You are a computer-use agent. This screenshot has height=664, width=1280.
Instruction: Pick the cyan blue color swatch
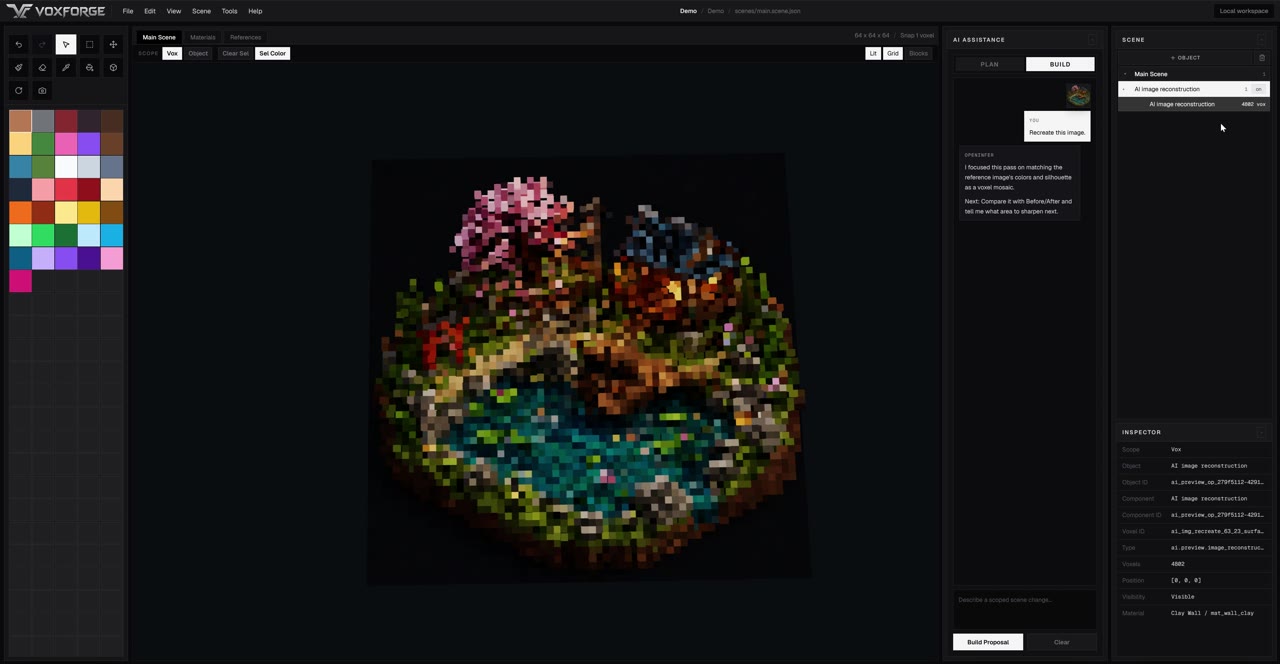pyautogui.click(x=112, y=236)
